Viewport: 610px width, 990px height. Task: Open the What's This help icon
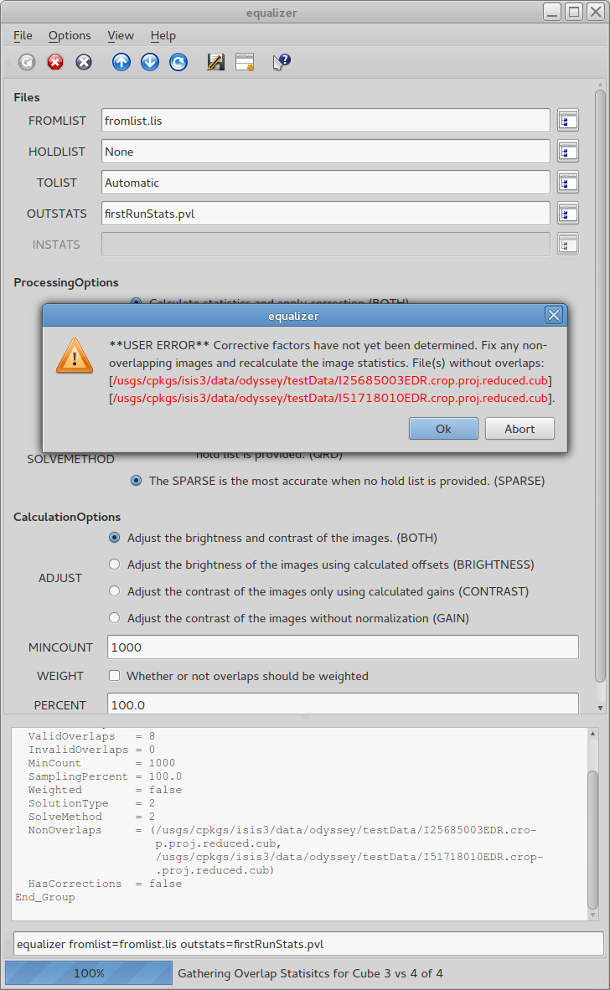[281, 62]
